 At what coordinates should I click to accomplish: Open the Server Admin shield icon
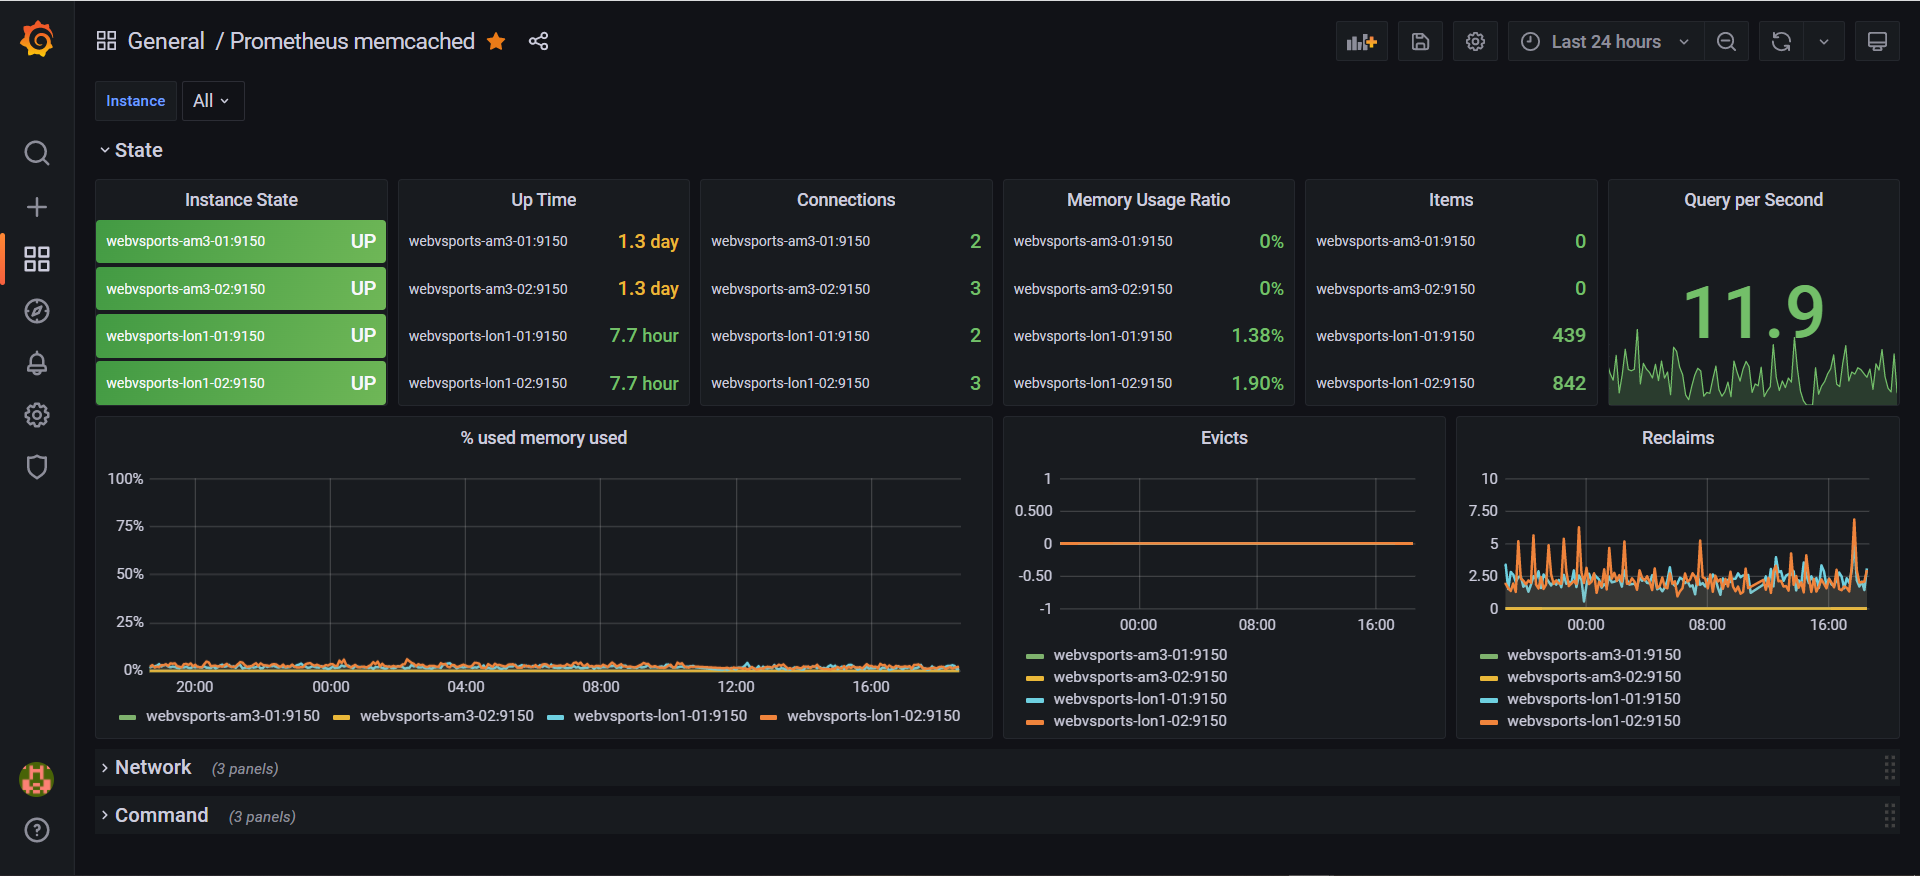coord(37,467)
